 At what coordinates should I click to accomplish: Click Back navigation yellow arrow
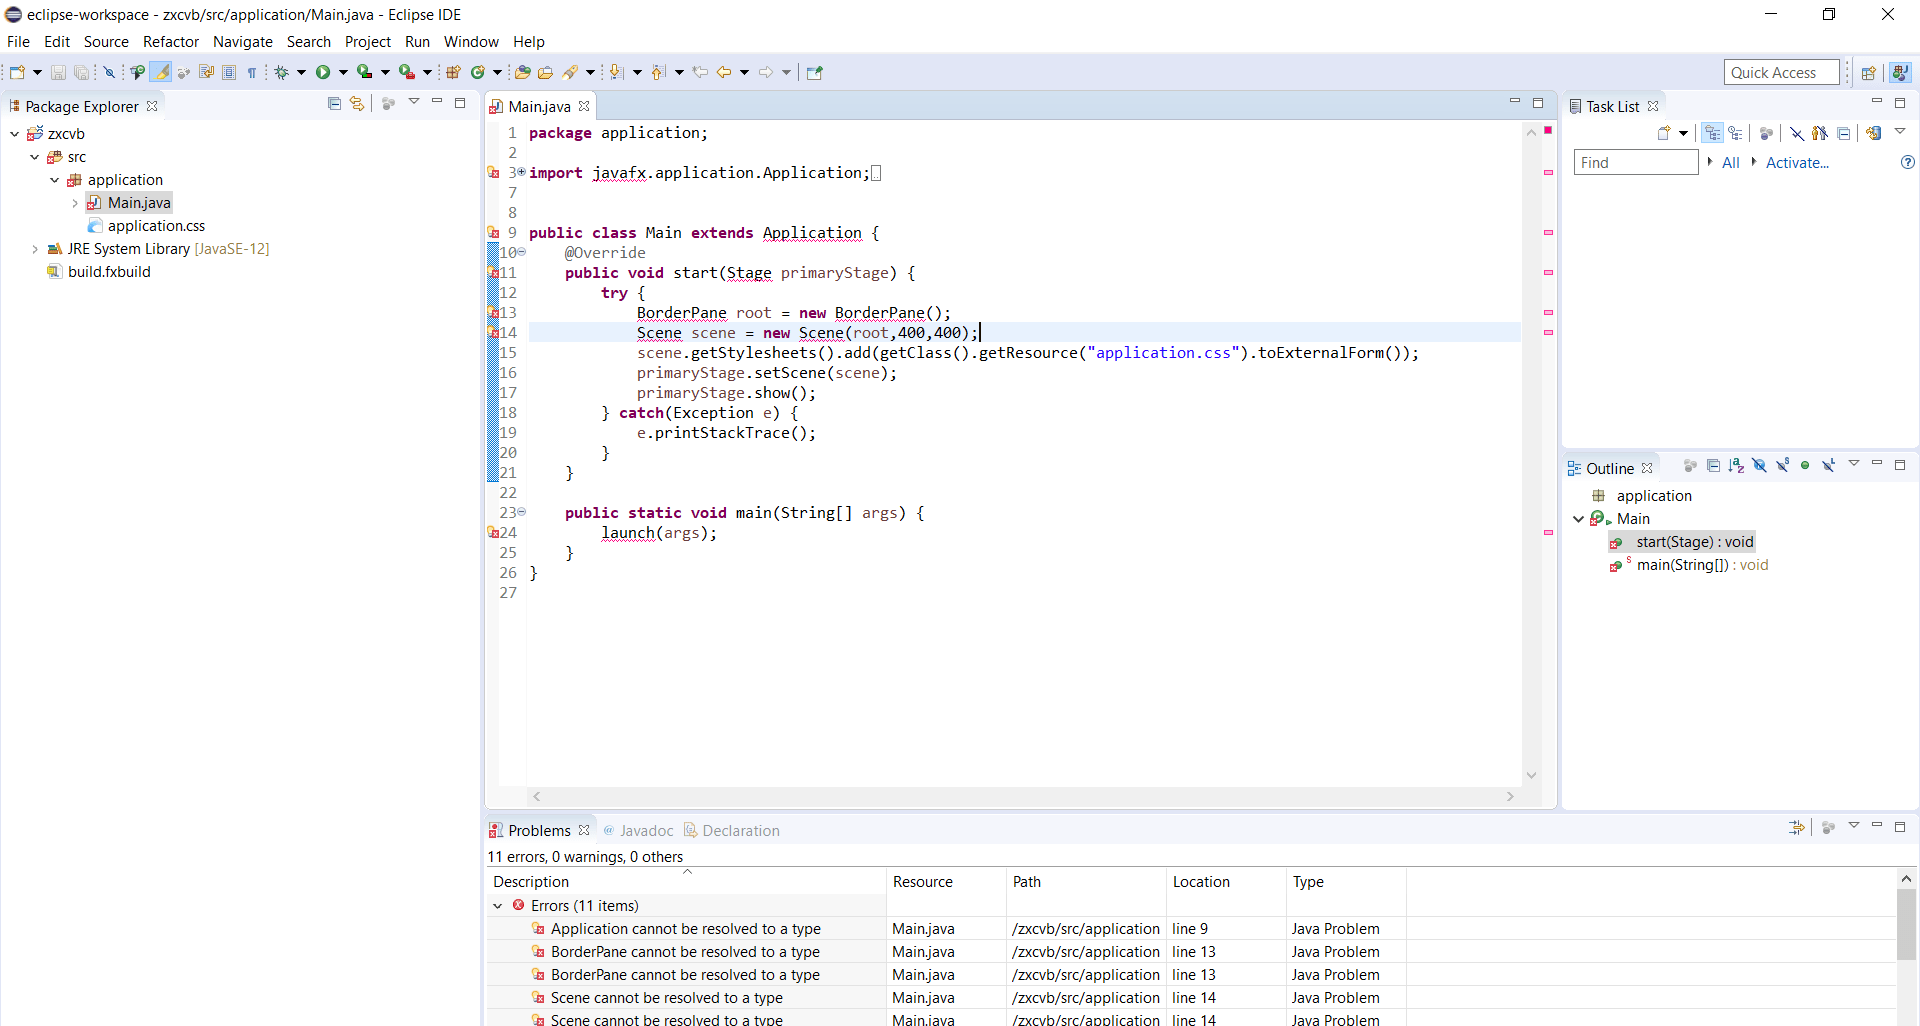click(723, 72)
